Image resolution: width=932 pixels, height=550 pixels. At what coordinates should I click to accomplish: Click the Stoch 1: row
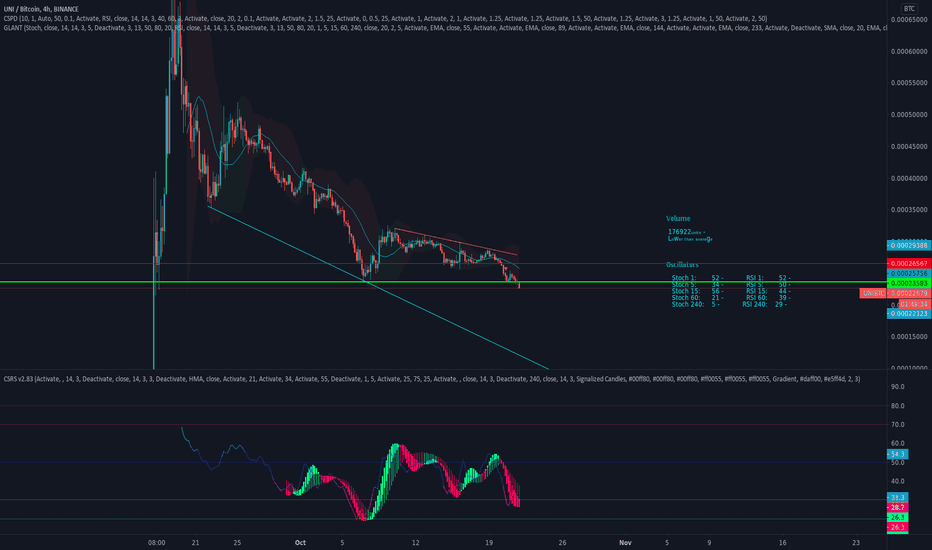click(x=697, y=278)
